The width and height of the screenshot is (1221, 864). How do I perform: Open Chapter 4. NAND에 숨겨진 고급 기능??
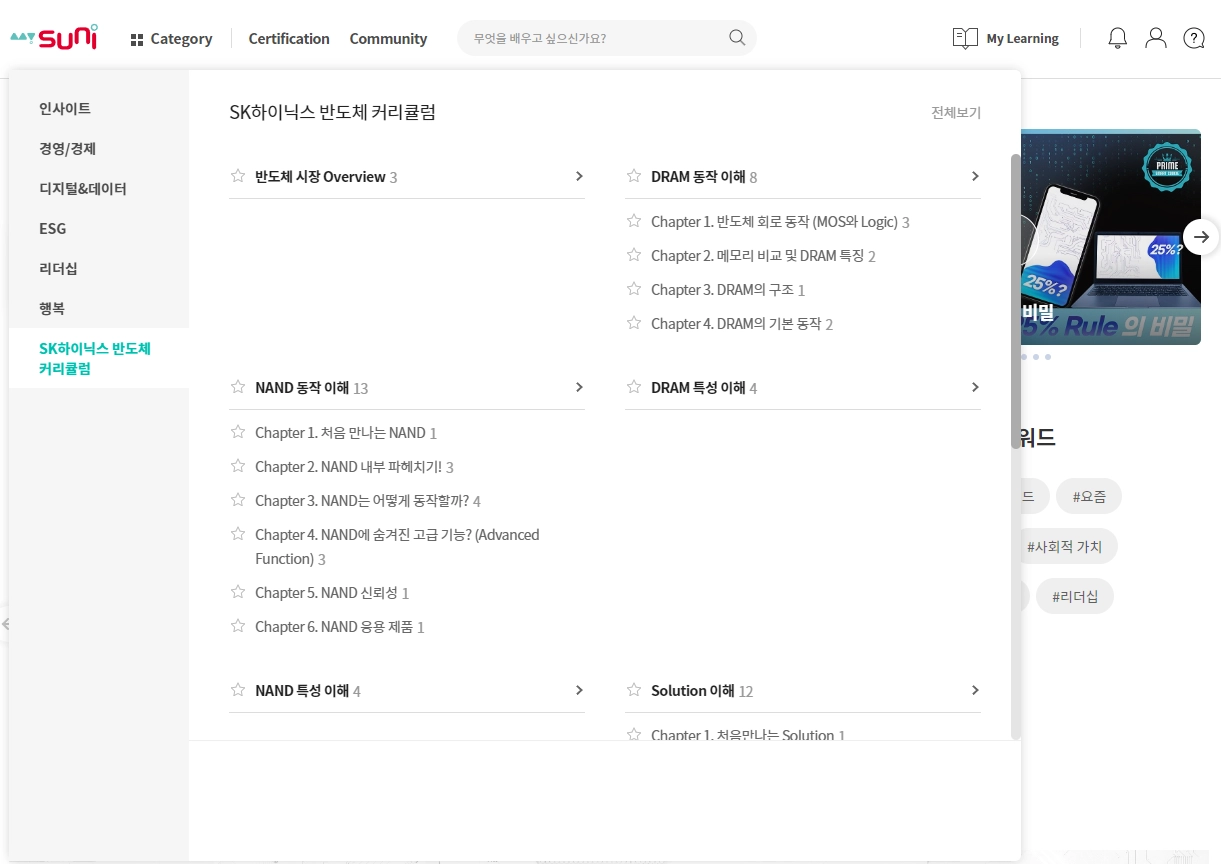tap(397, 547)
